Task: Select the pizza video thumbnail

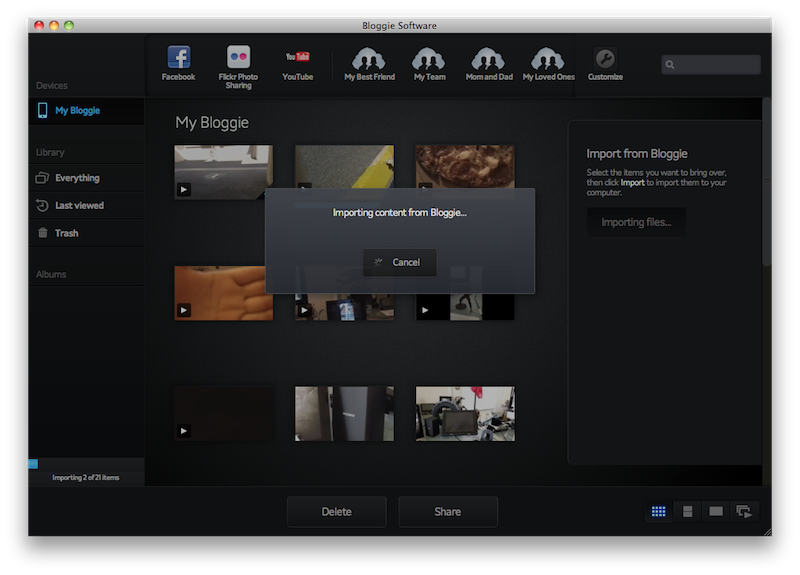Action: coord(465,166)
